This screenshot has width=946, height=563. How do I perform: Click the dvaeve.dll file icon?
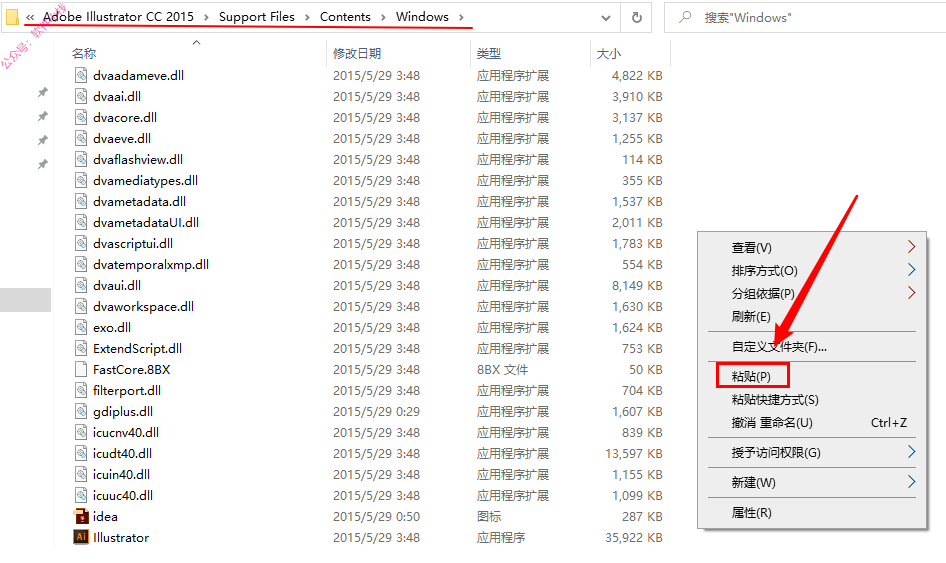tap(81, 138)
